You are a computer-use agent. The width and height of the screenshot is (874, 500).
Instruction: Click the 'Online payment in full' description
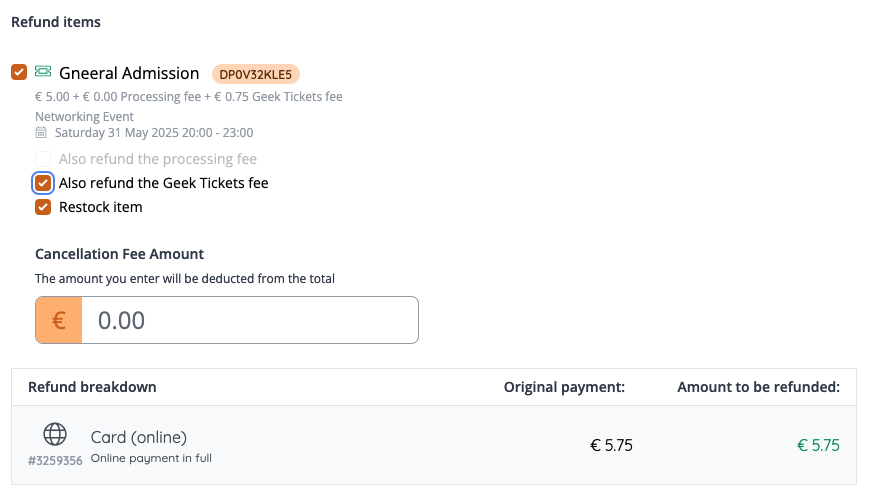151,458
